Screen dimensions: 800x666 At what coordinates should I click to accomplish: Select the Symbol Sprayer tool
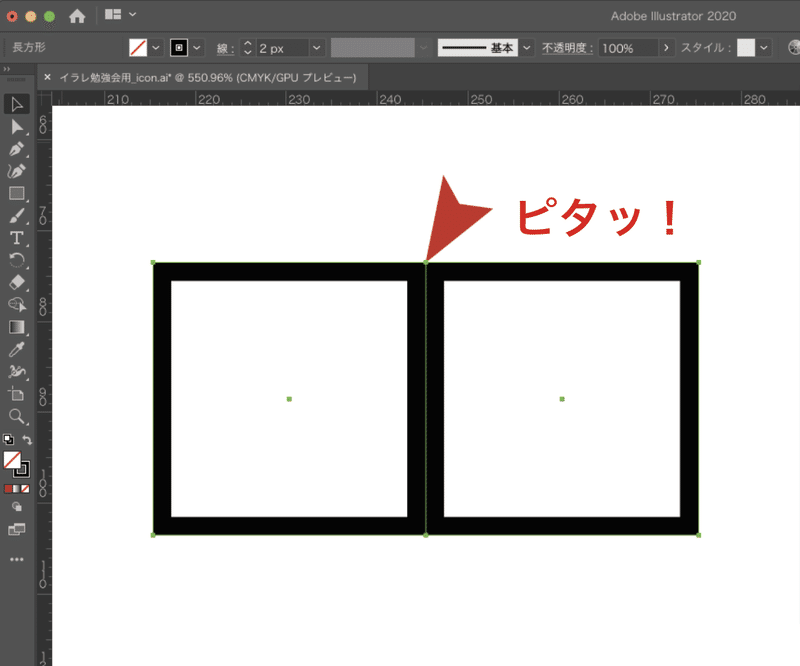pyautogui.click(x=17, y=372)
